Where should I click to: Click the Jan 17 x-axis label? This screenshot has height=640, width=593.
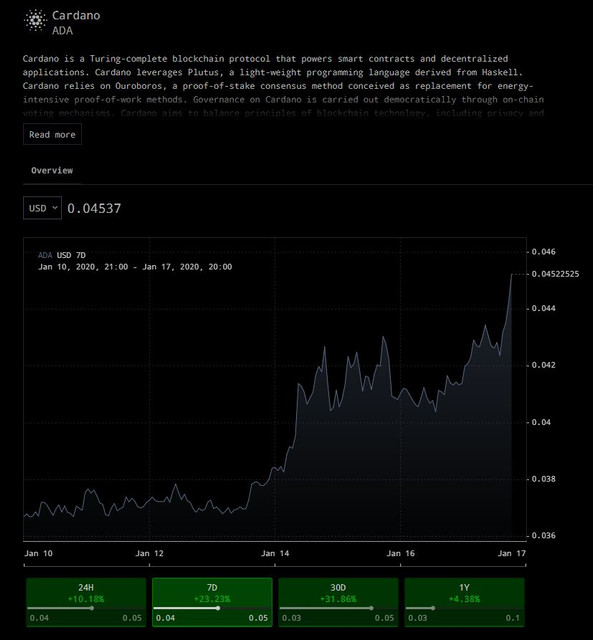coord(512,553)
